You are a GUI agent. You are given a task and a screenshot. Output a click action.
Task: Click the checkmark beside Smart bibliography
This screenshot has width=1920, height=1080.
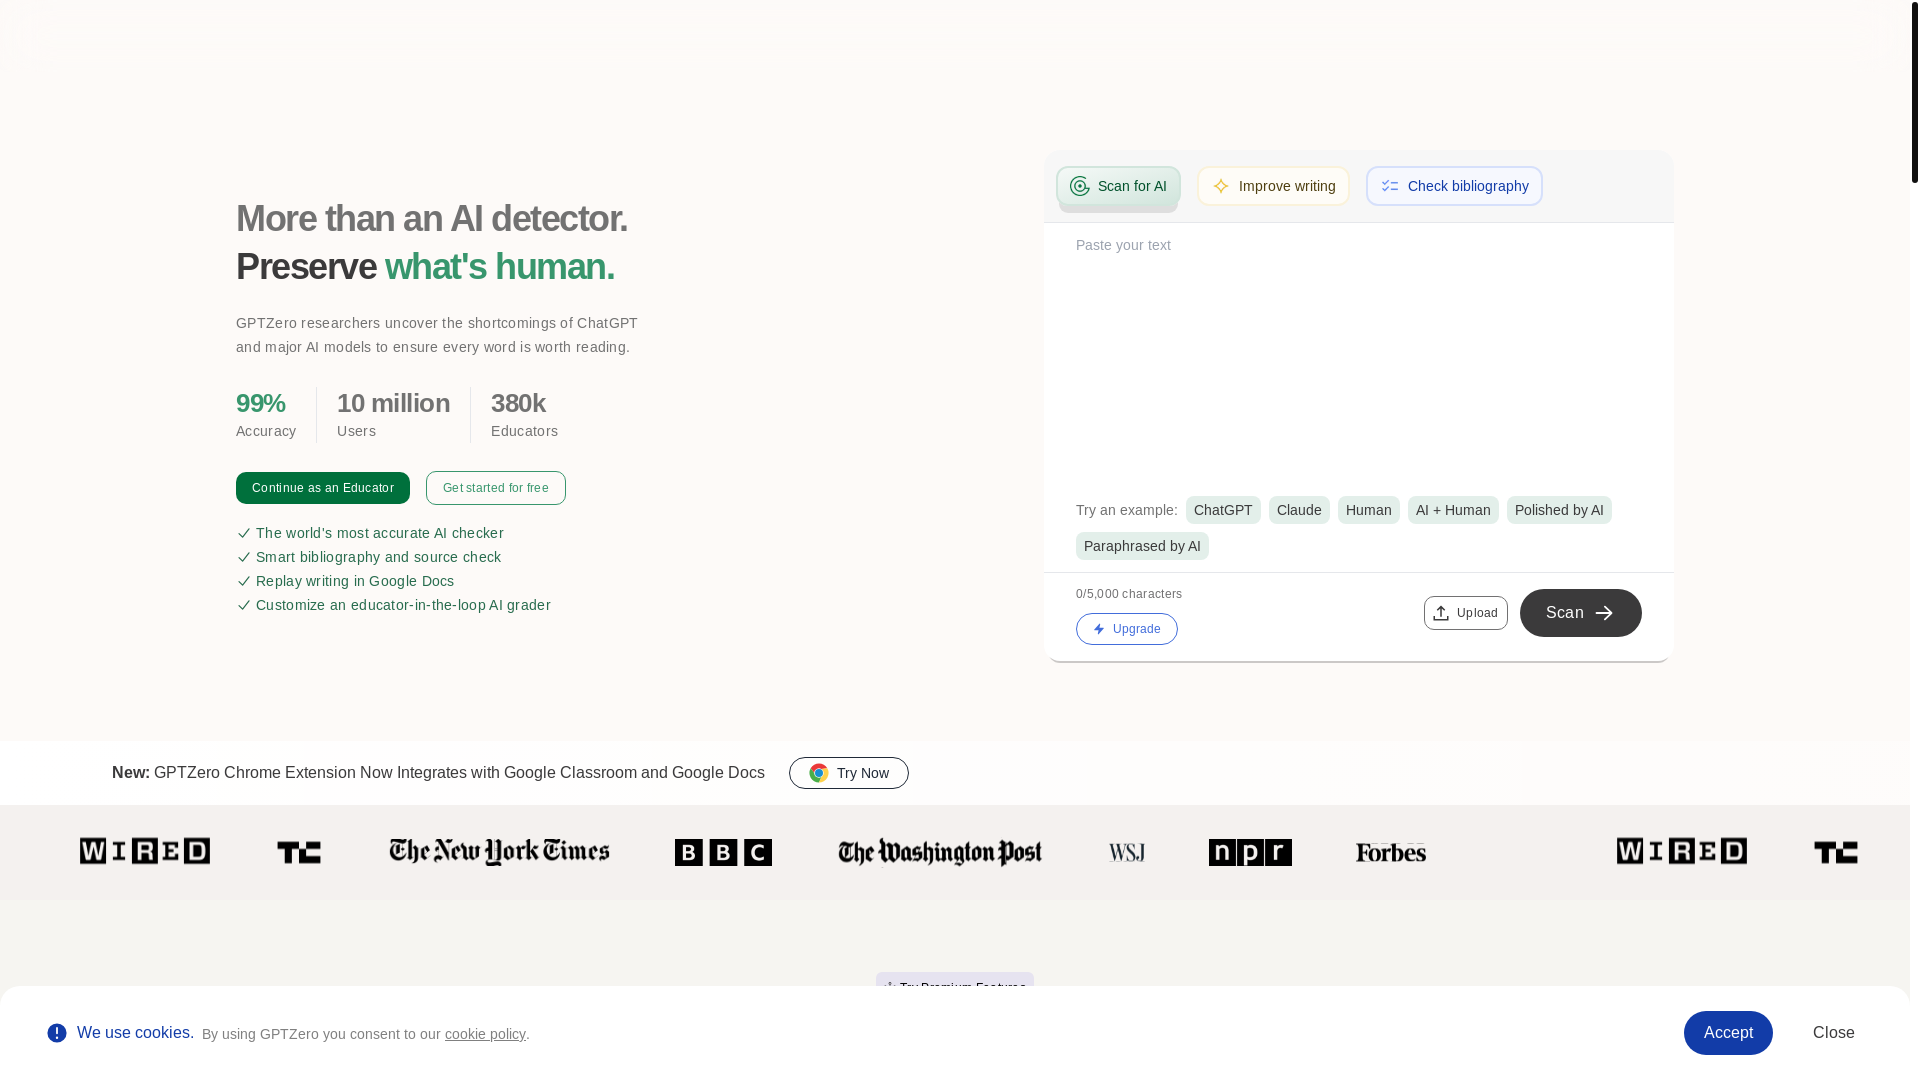(x=244, y=557)
